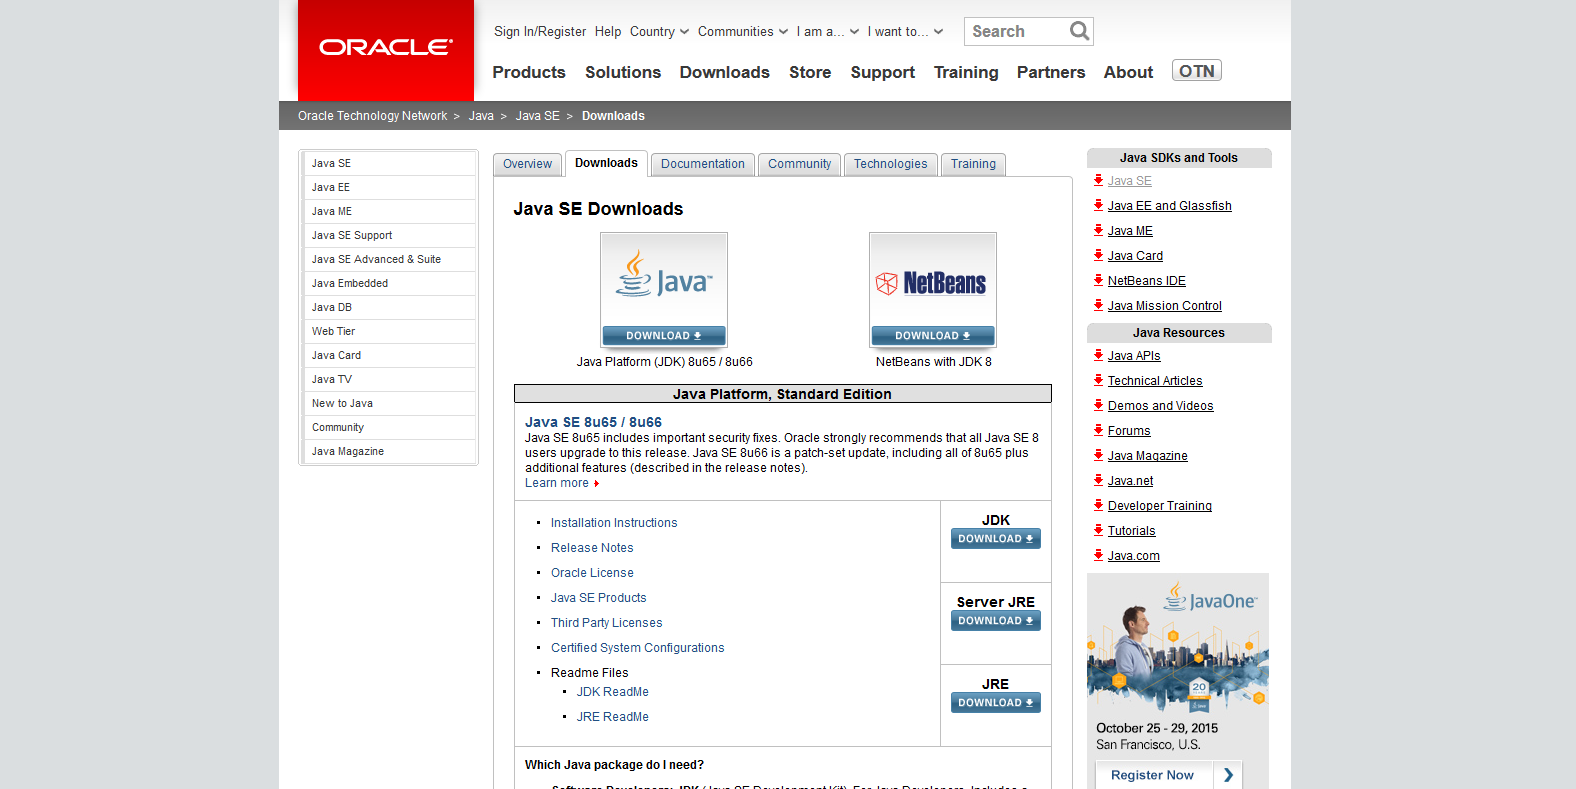The image size is (1576, 789).
Task: Open the Solutions menu
Action: [623, 72]
